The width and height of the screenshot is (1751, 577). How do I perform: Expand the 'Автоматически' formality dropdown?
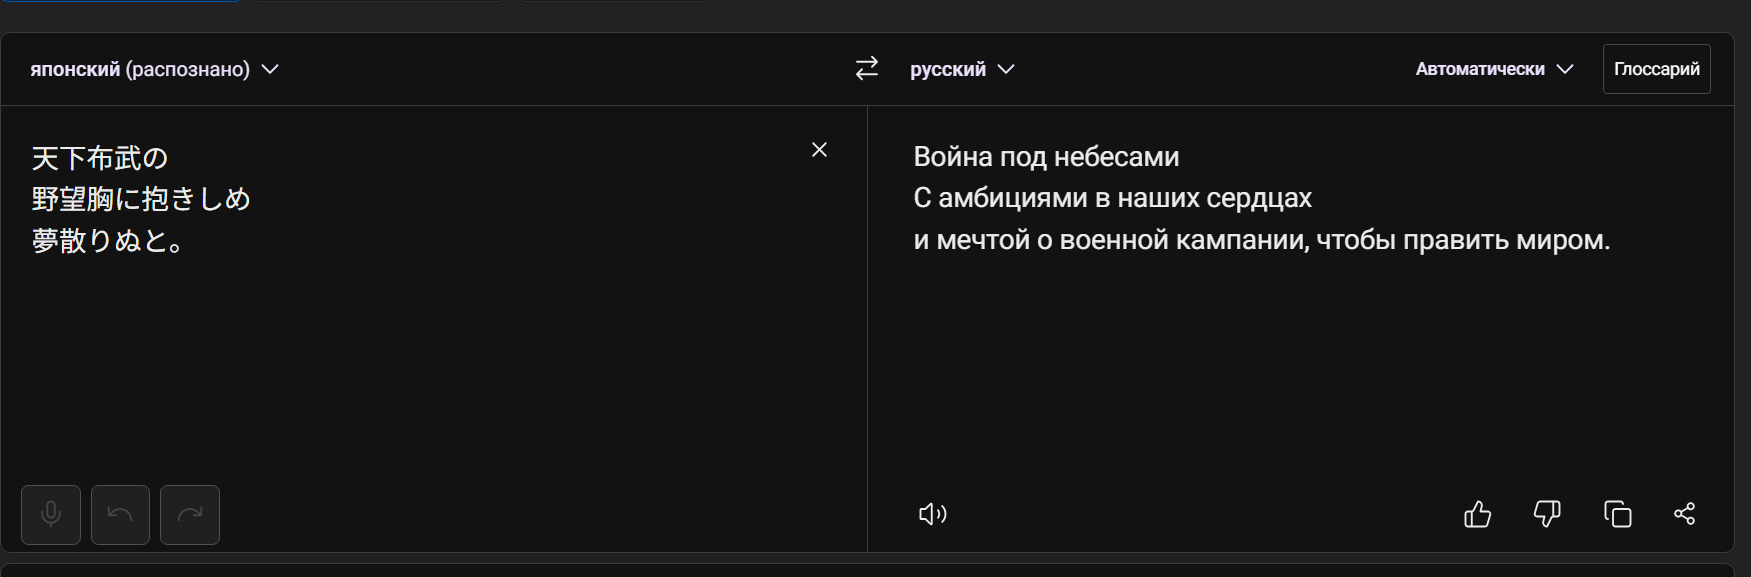click(x=1494, y=69)
